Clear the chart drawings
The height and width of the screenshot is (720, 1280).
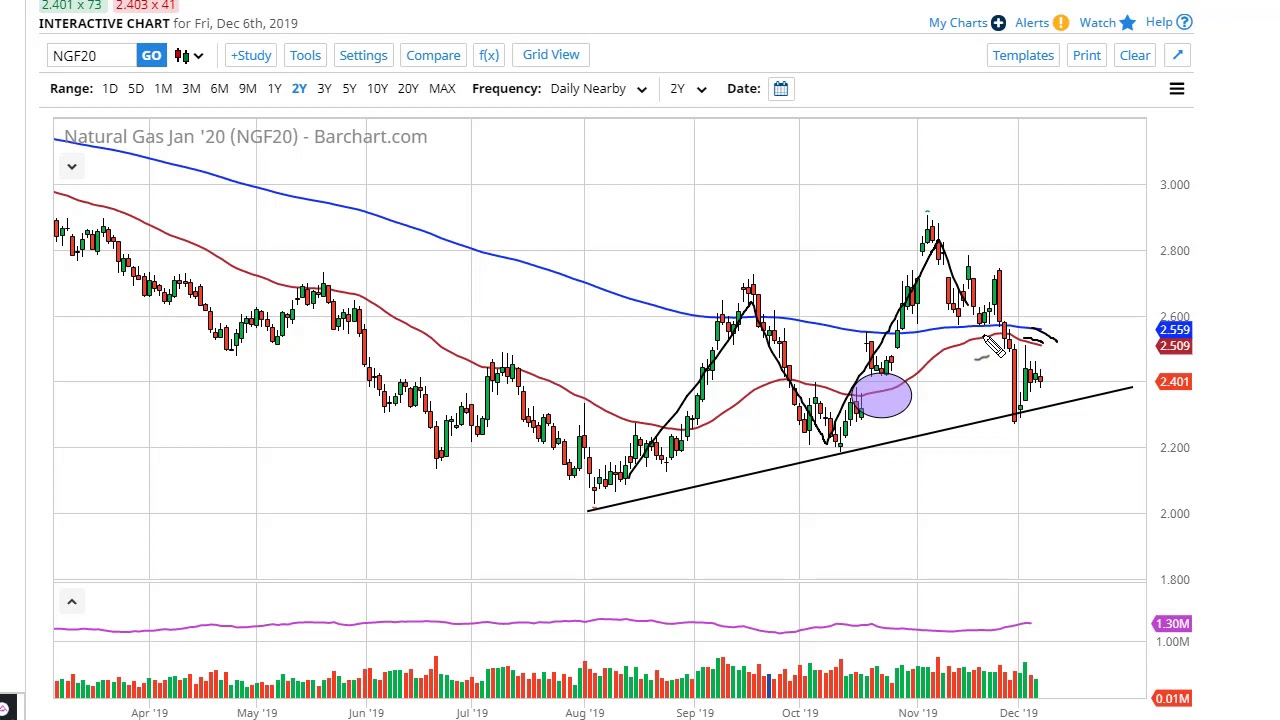tap(1135, 55)
